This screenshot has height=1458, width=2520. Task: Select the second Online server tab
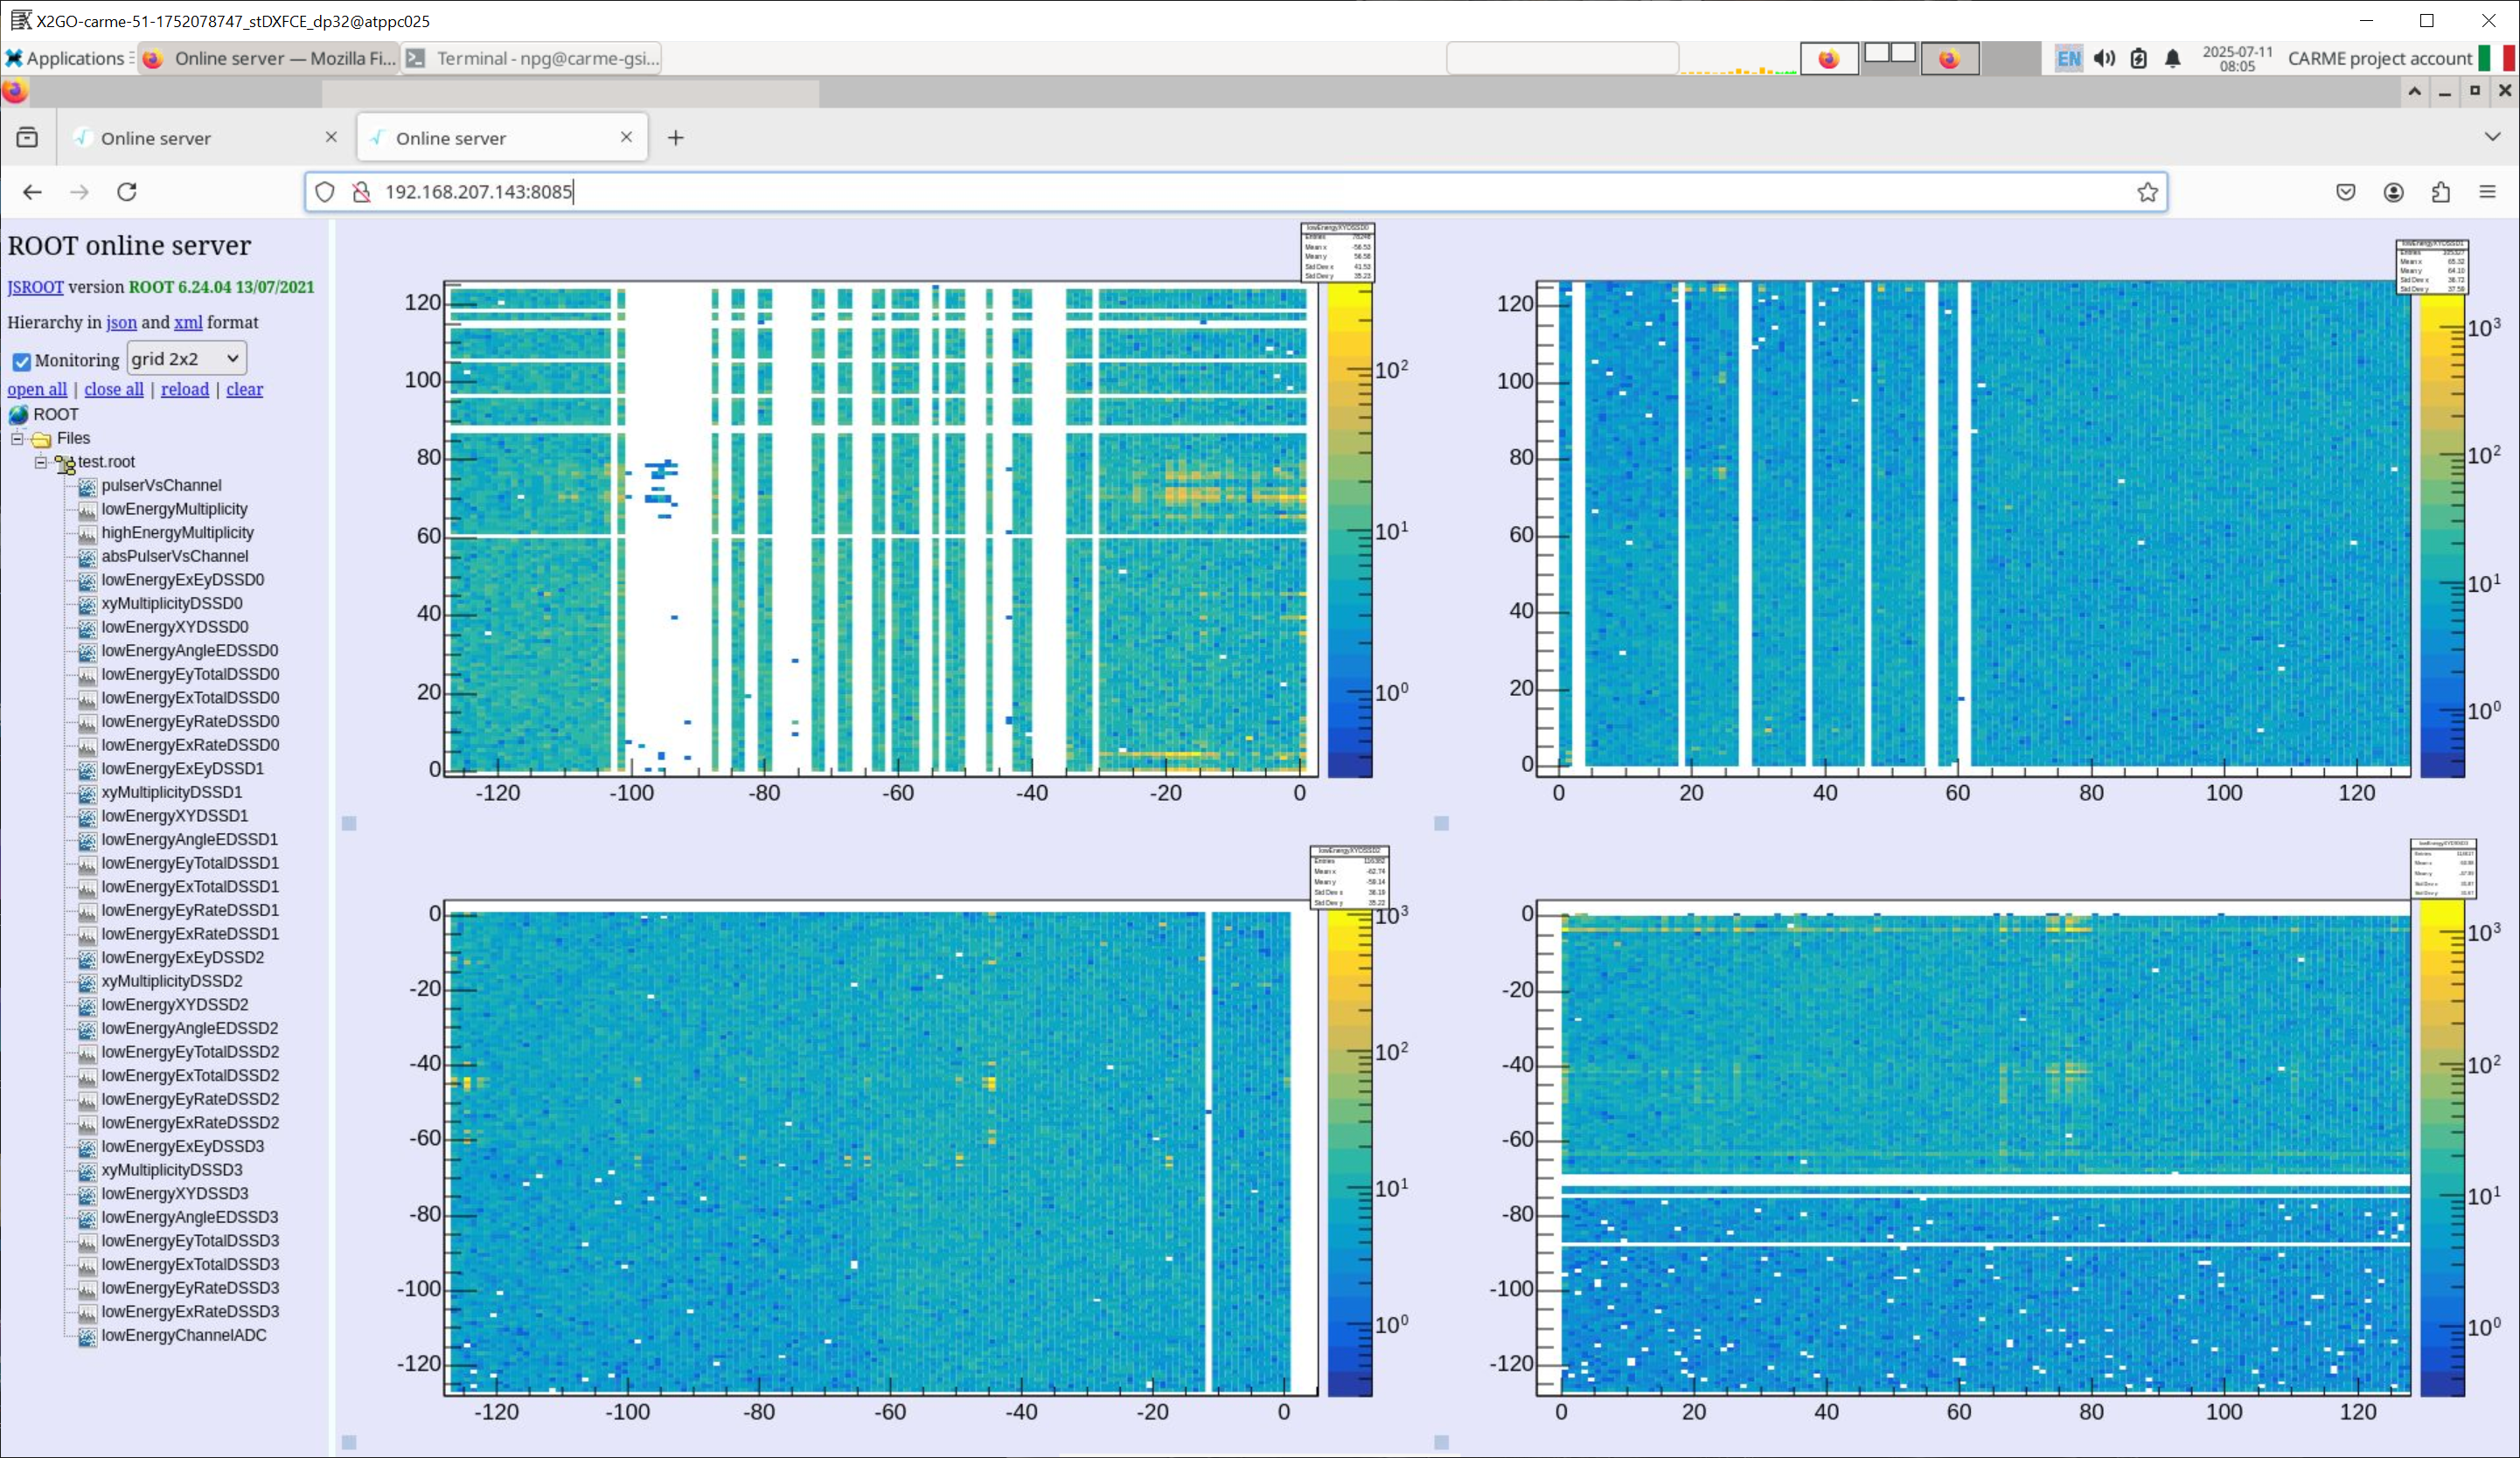[502, 138]
